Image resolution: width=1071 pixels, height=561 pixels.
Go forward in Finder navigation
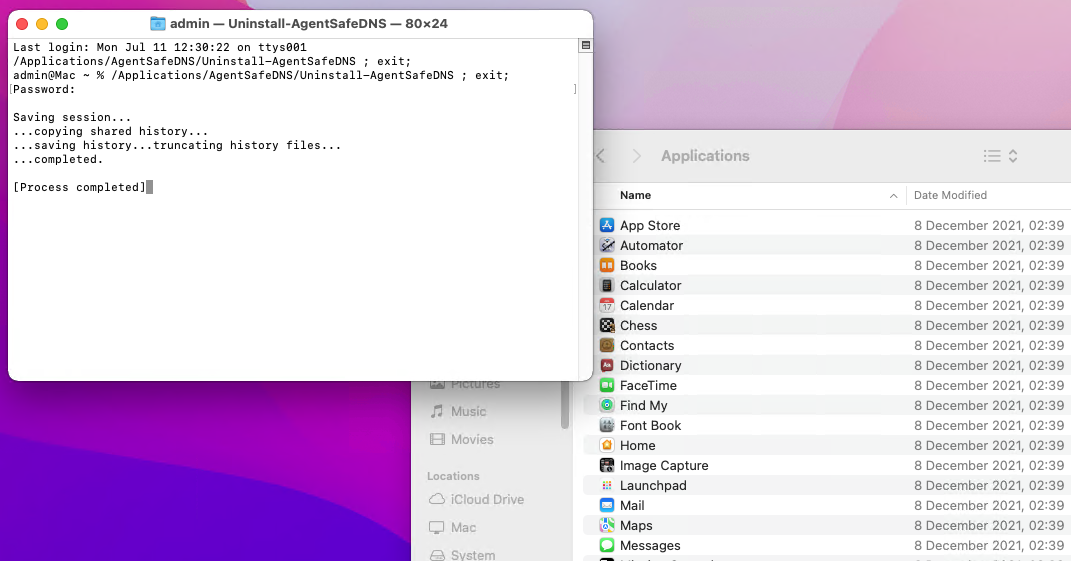[637, 156]
